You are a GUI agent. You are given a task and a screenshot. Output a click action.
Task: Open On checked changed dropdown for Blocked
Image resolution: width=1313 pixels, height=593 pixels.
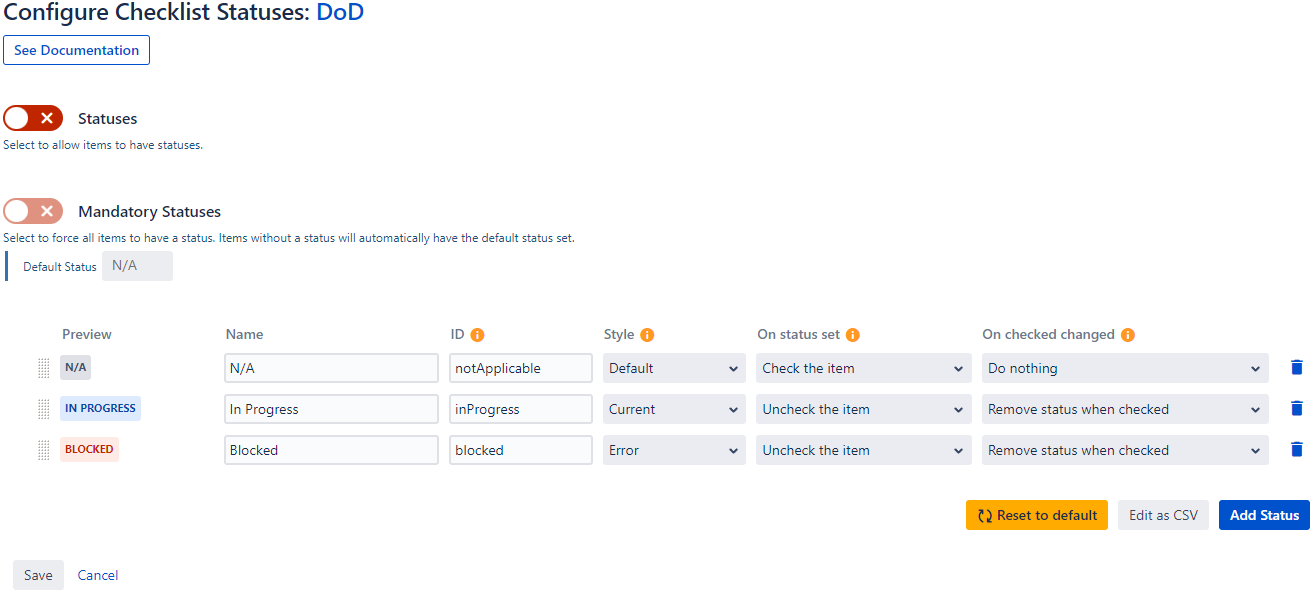tap(1125, 450)
